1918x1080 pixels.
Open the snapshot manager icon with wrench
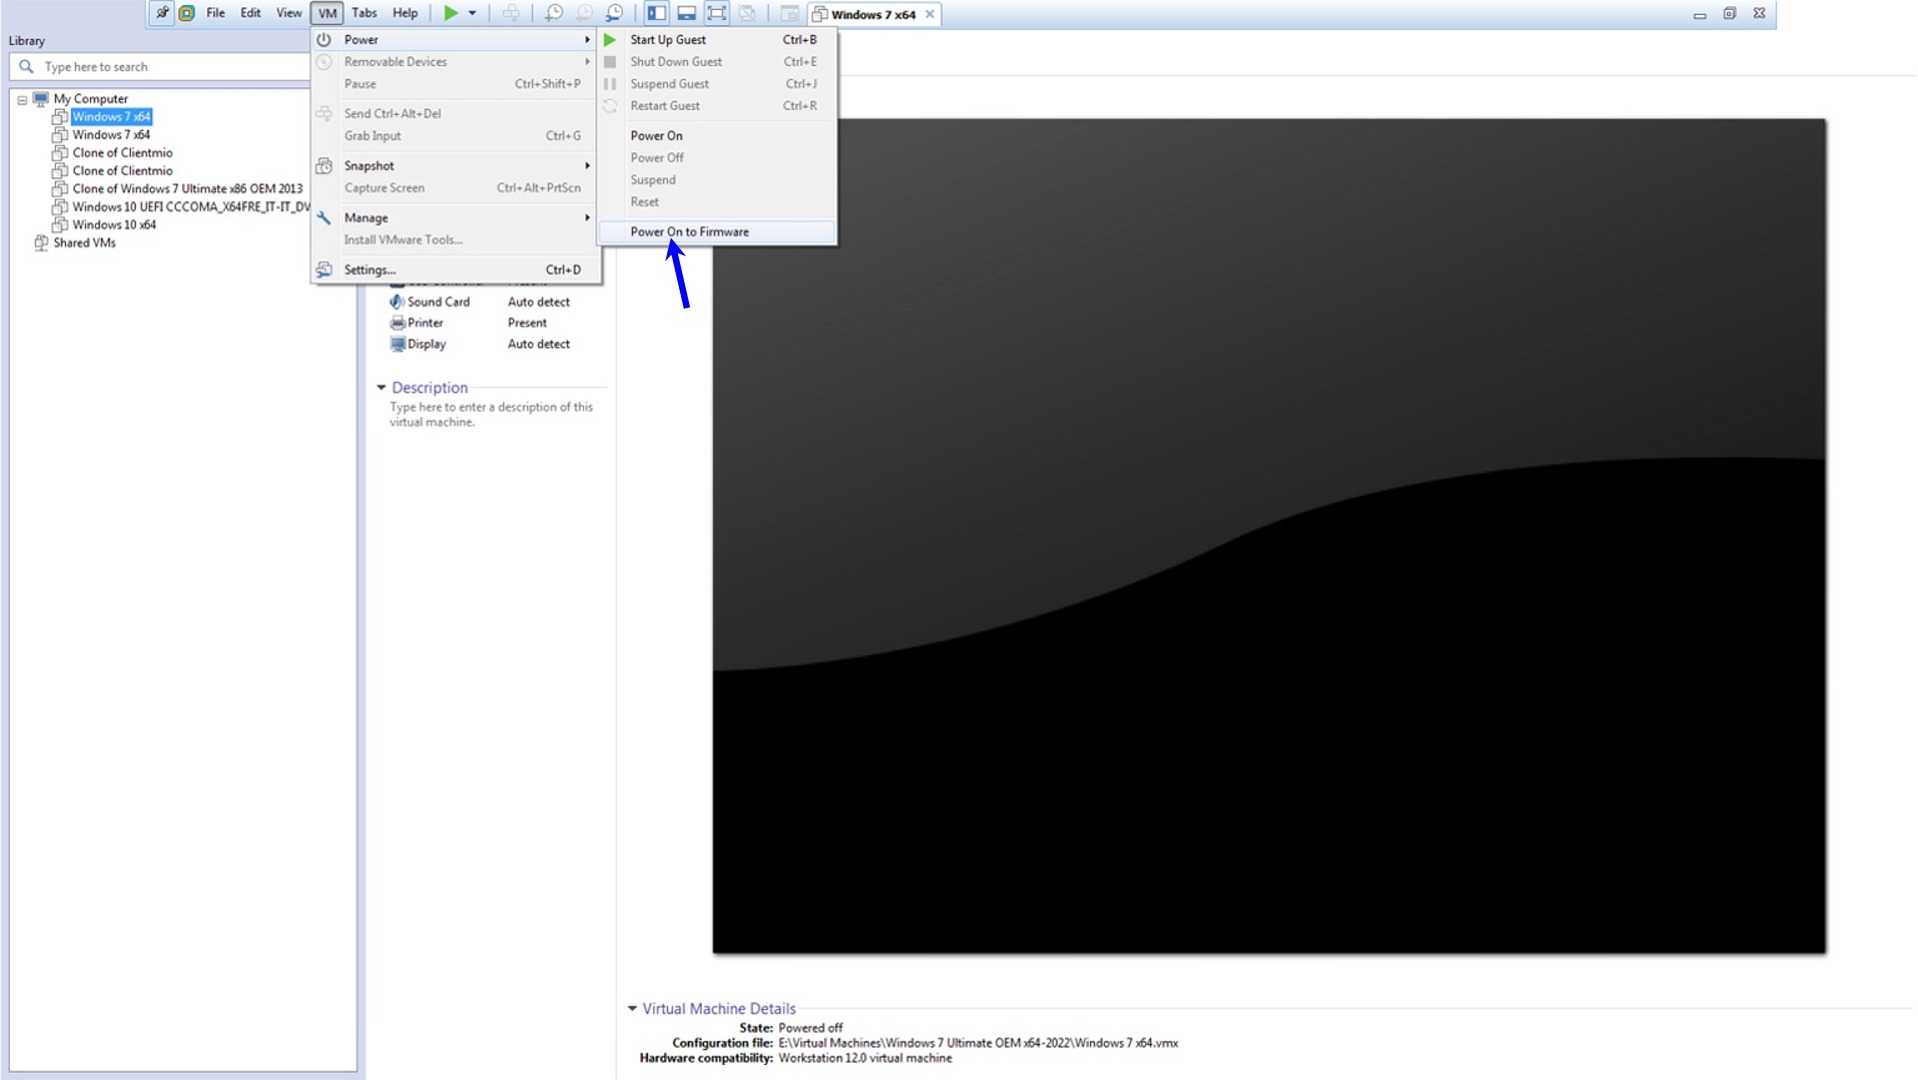click(x=614, y=13)
